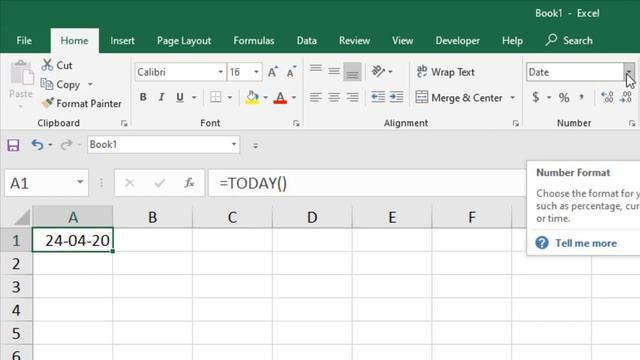This screenshot has width=640, height=360.
Task: Select column D header
Action: (312, 217)
